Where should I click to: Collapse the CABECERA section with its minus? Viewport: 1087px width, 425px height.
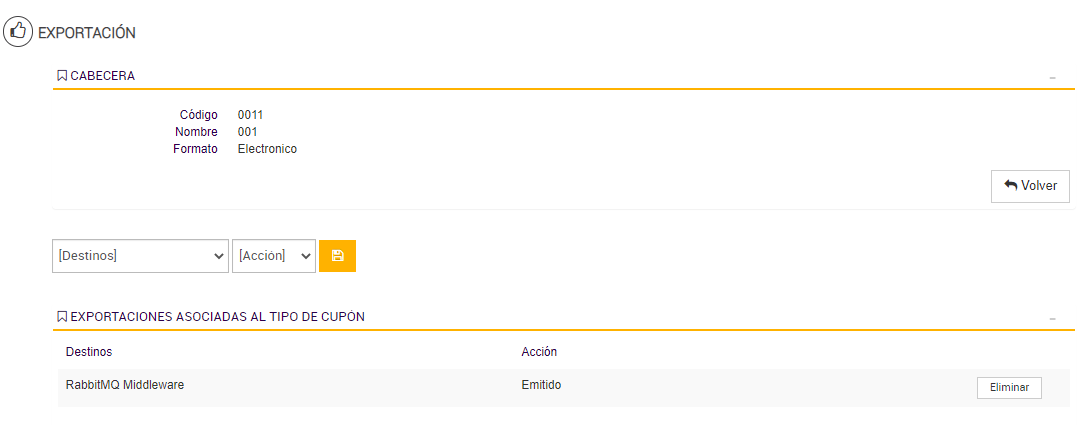pos(1052,77)
